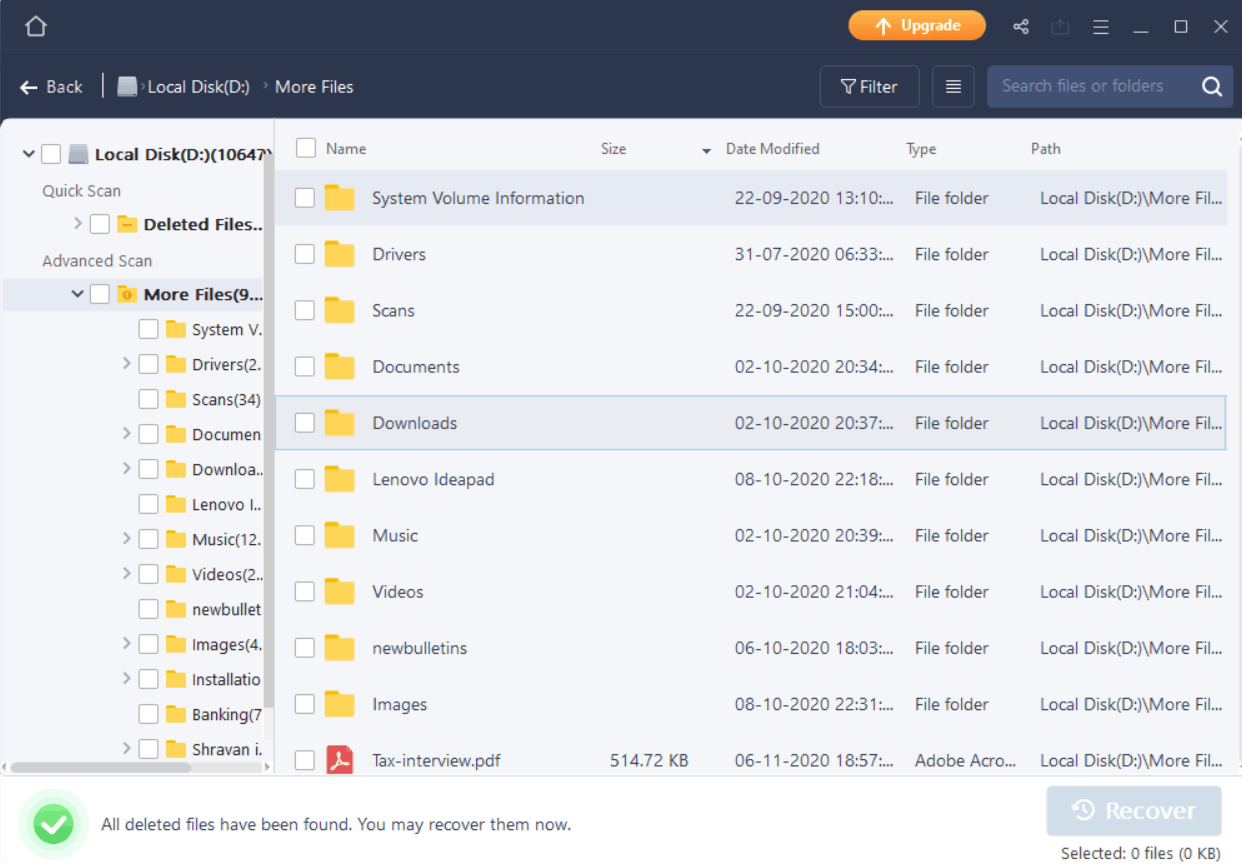Click the green checkmark status icon
Viewport: 1242px width, 865px height.
[53, 824]
